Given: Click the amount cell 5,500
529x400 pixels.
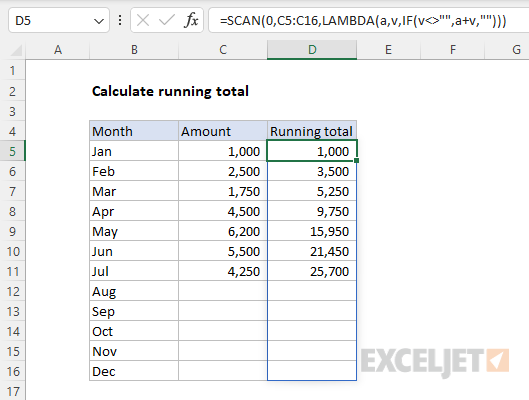Looking at the screenshot, I should (x=223, y=251).
